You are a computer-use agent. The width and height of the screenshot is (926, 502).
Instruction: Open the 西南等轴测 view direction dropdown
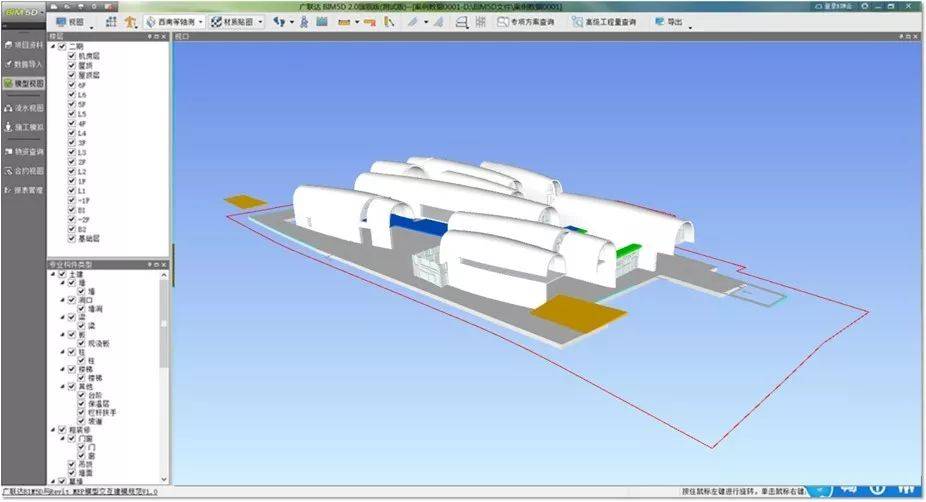click(x=175, y=22)
